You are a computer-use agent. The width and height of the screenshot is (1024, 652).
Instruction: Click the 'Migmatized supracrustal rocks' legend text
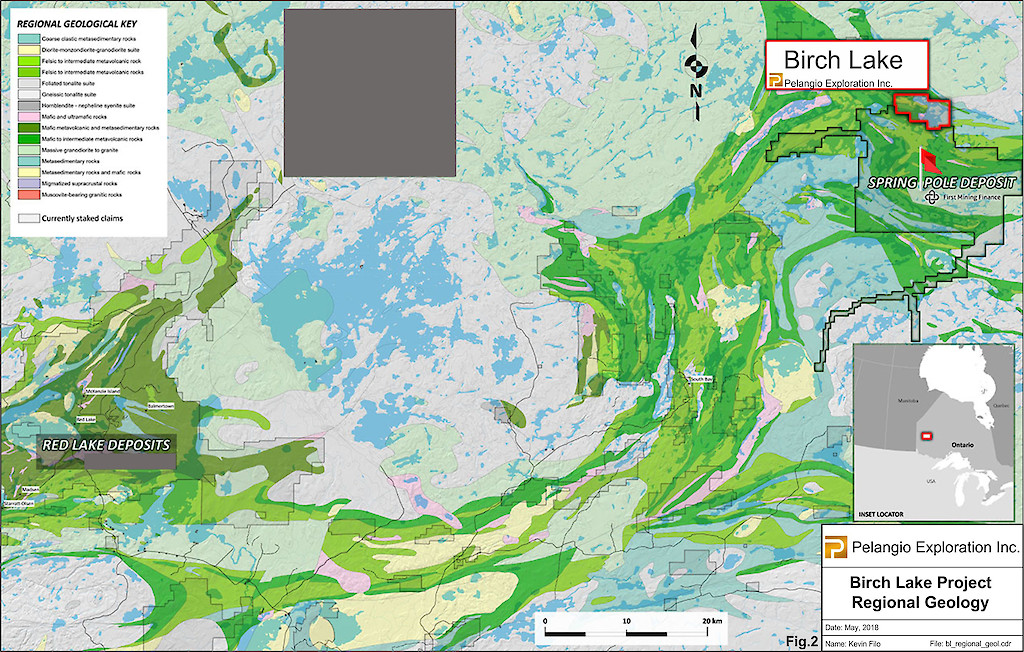pyautogui.click(x=80, y=184)
